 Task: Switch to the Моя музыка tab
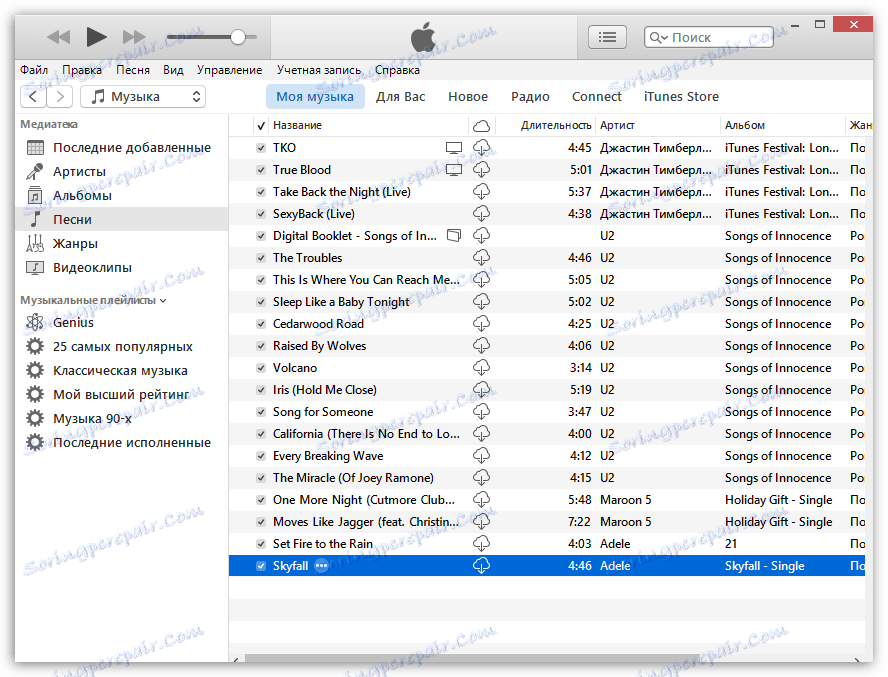(x=315, y=96)
